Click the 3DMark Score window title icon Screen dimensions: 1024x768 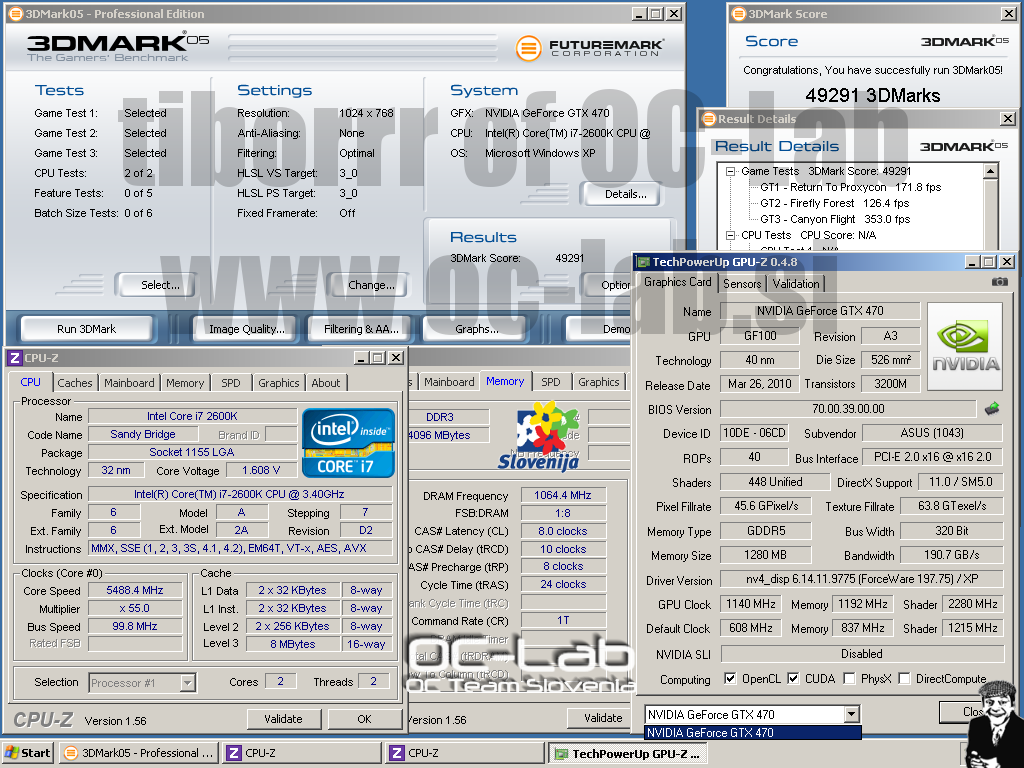click(739, 14)
